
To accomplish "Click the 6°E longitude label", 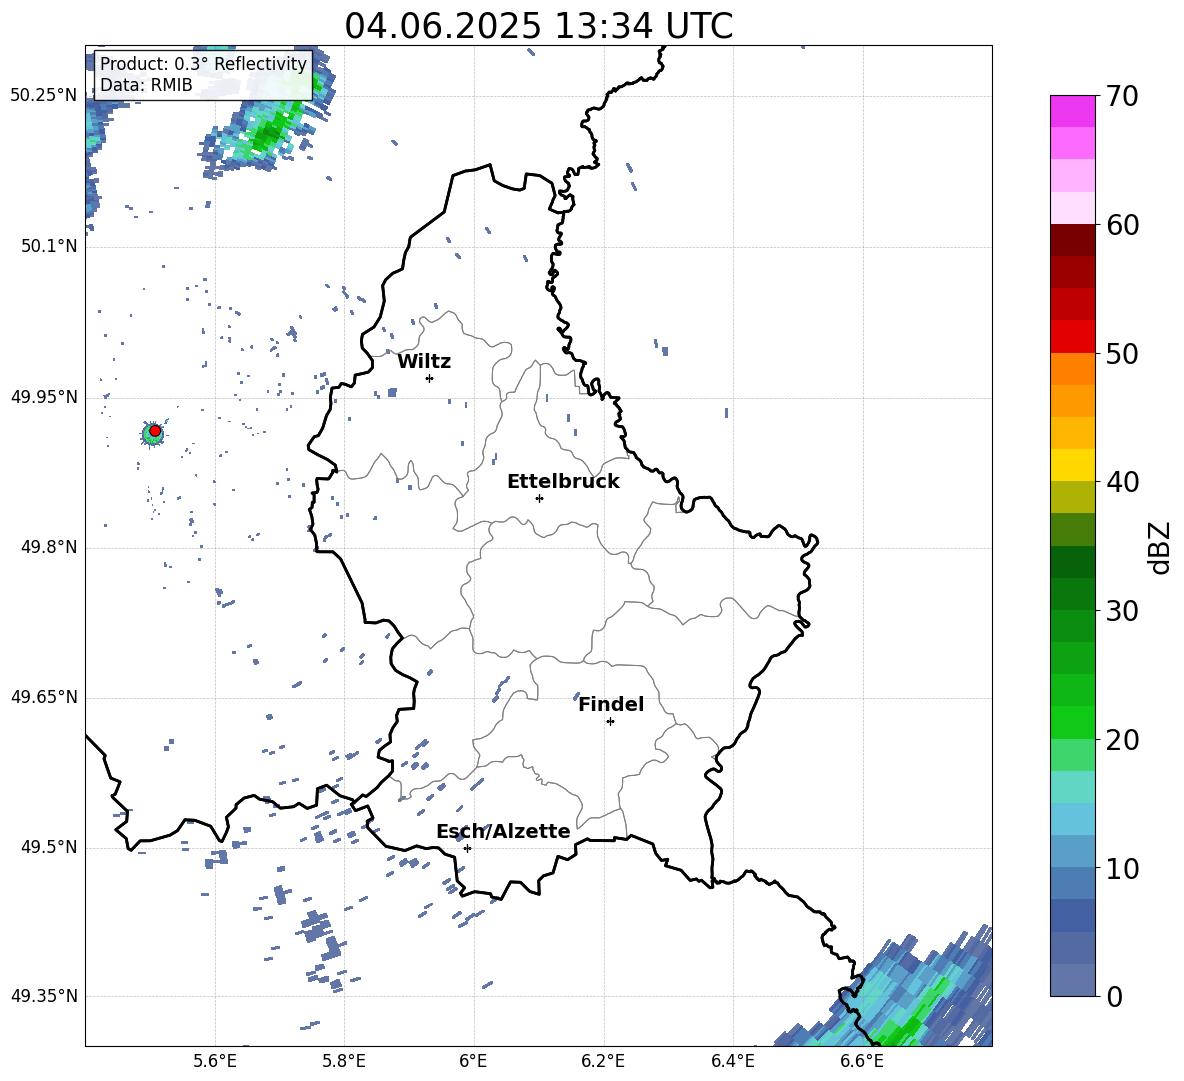I will click(473, 1061).
